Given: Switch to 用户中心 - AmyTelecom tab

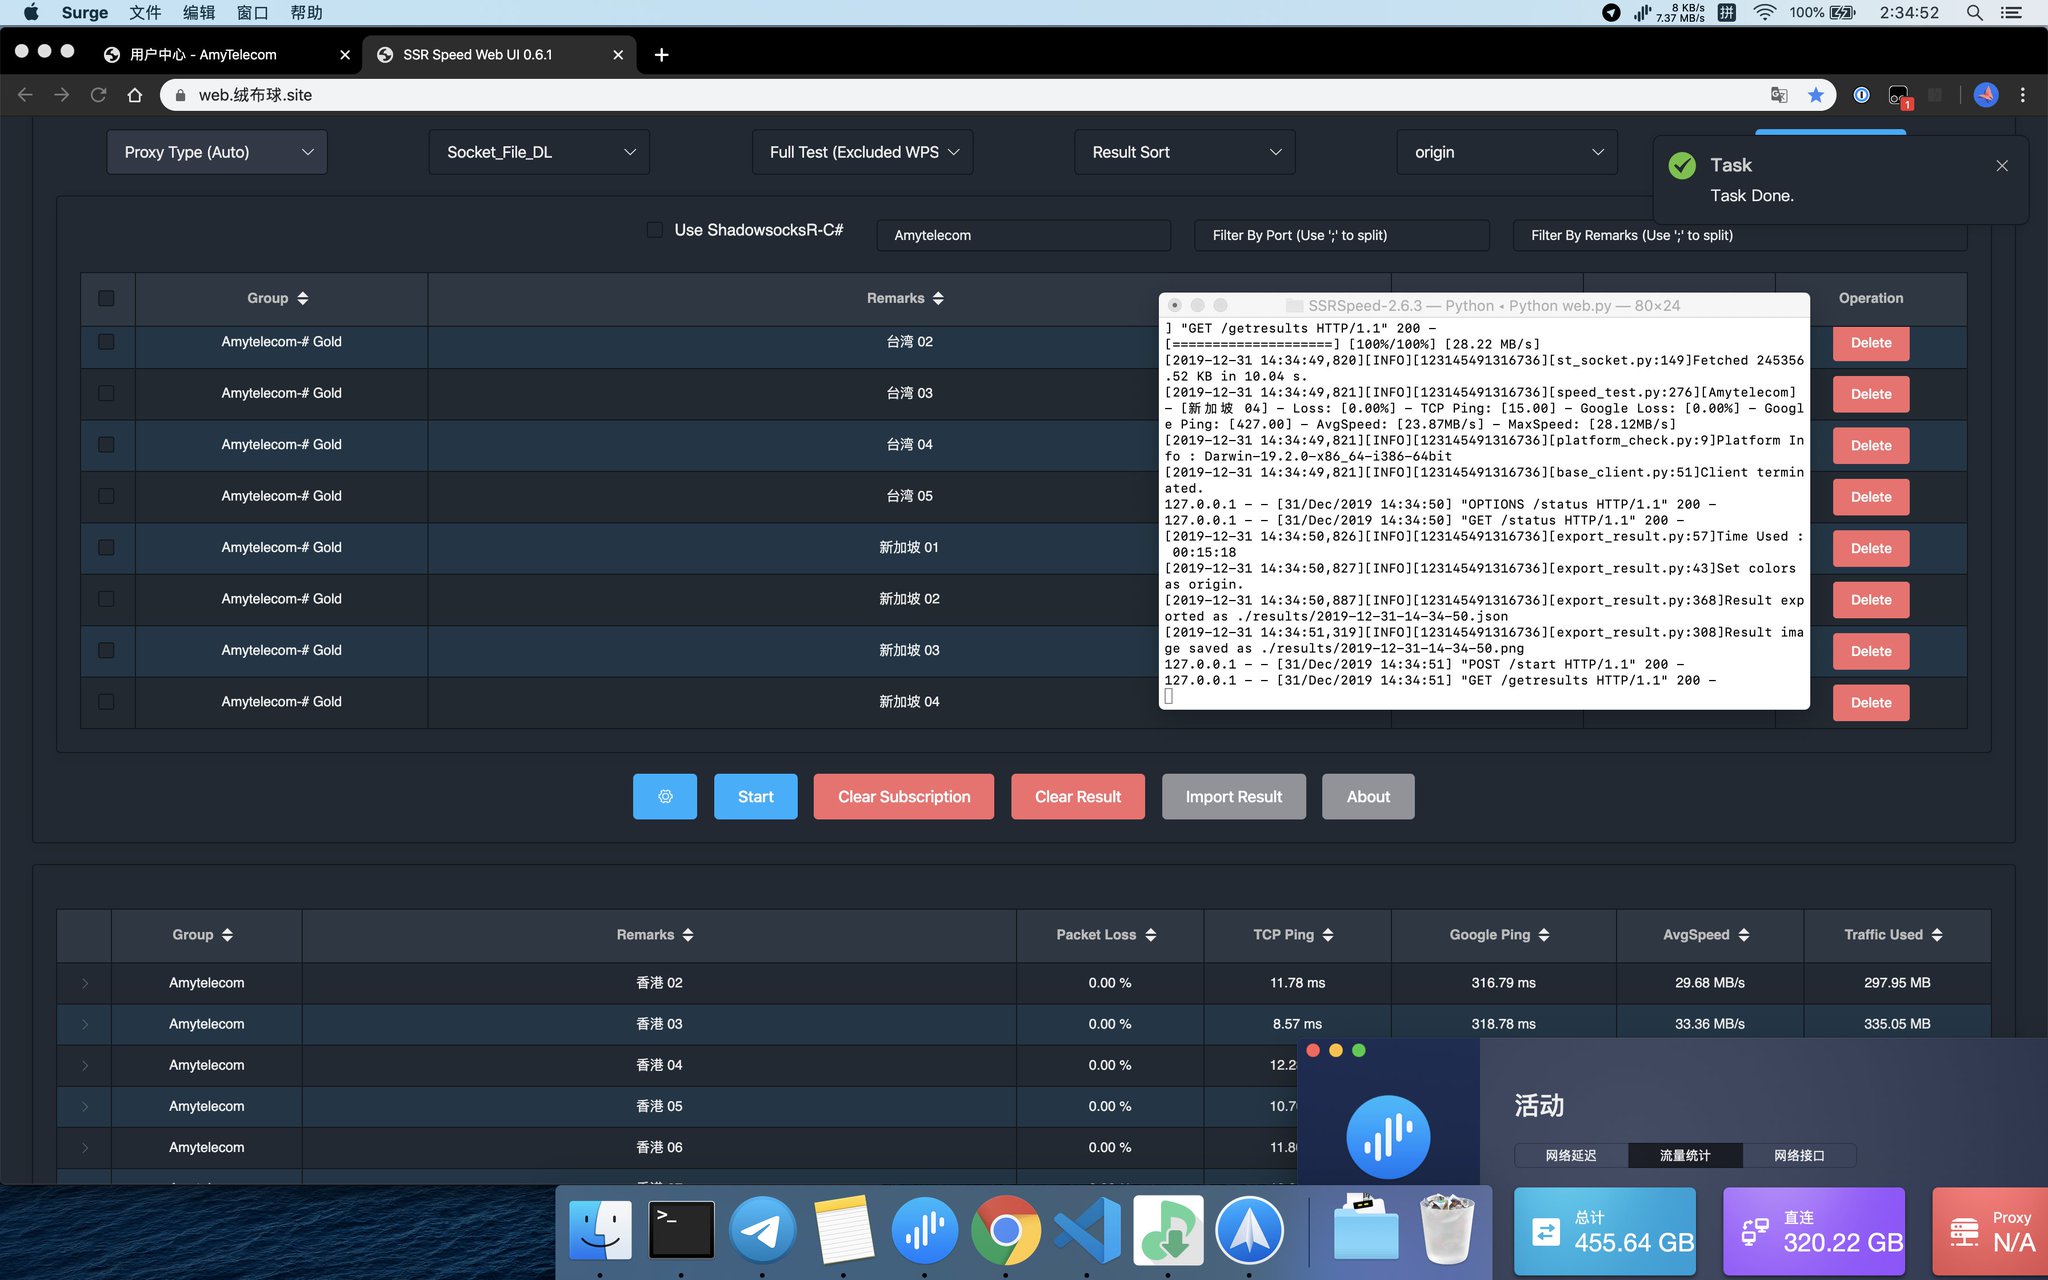Looking at the screenshot, I should tap(203, 54).
